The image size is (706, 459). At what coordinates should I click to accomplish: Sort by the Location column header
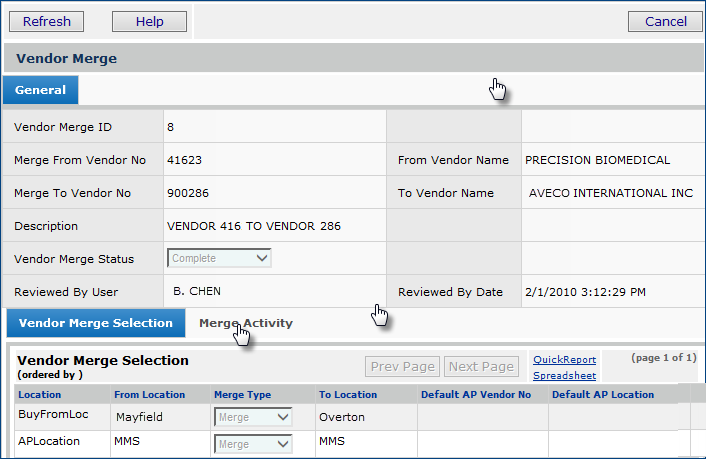[x=39, y=395]
